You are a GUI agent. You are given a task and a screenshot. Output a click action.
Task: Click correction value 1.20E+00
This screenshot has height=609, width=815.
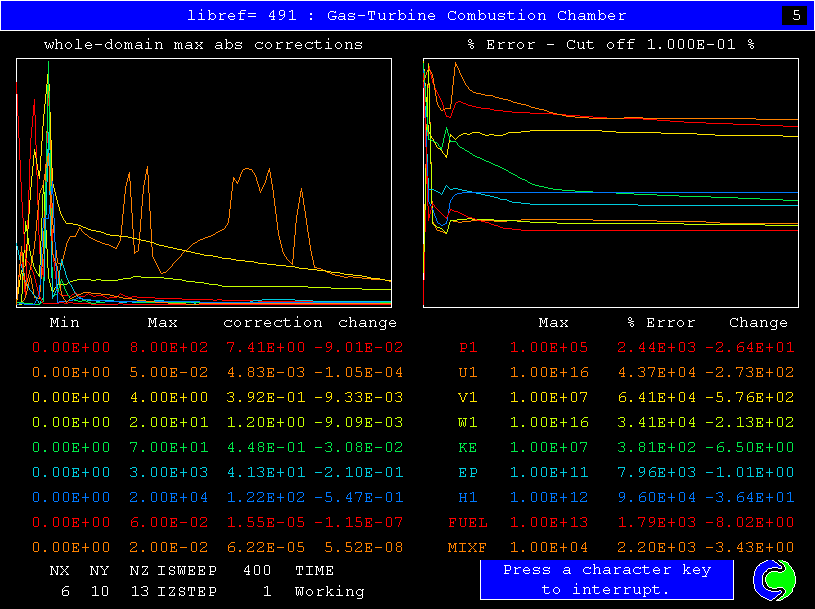click(x=266, y=422)
